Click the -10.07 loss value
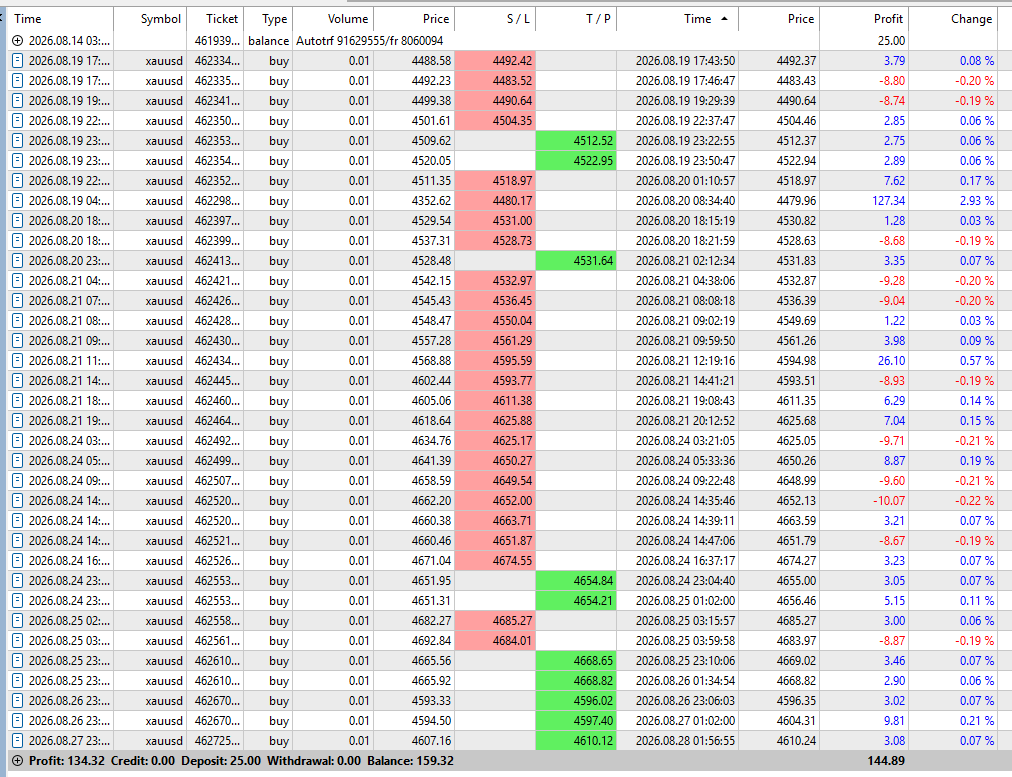 (x=889, y=501)
